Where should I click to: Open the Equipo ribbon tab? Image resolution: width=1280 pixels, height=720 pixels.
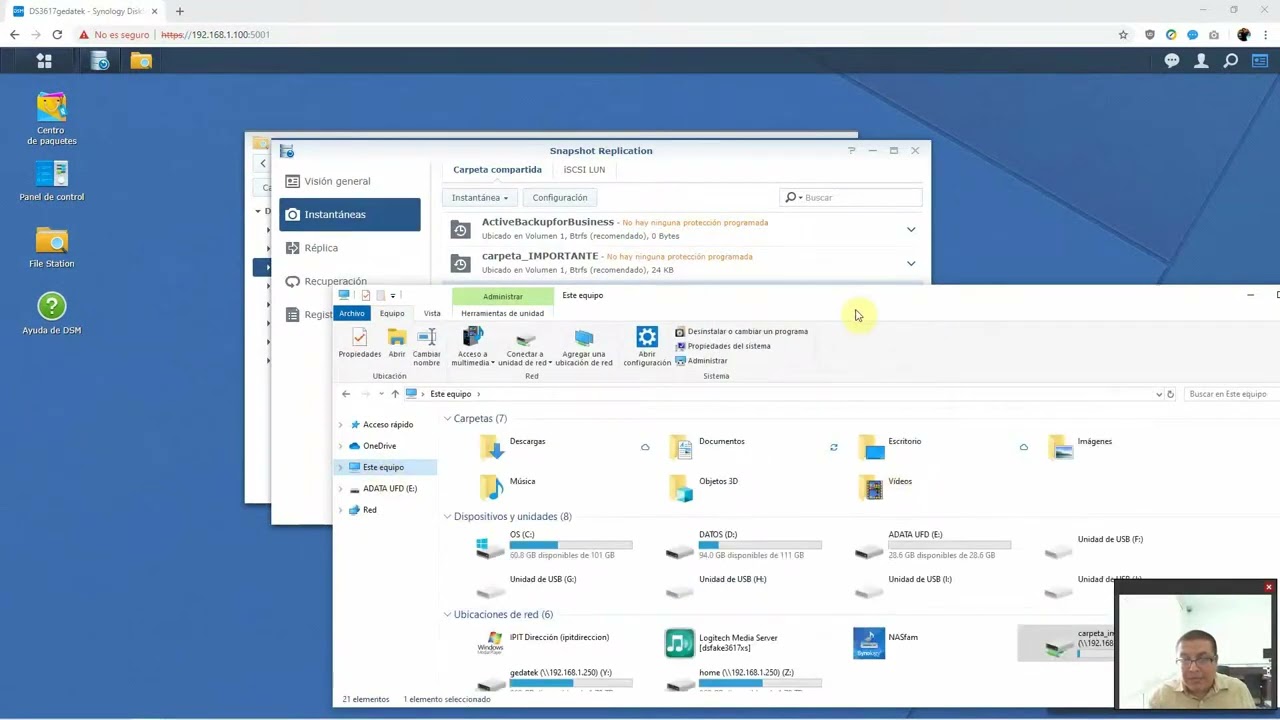point(392,313)
